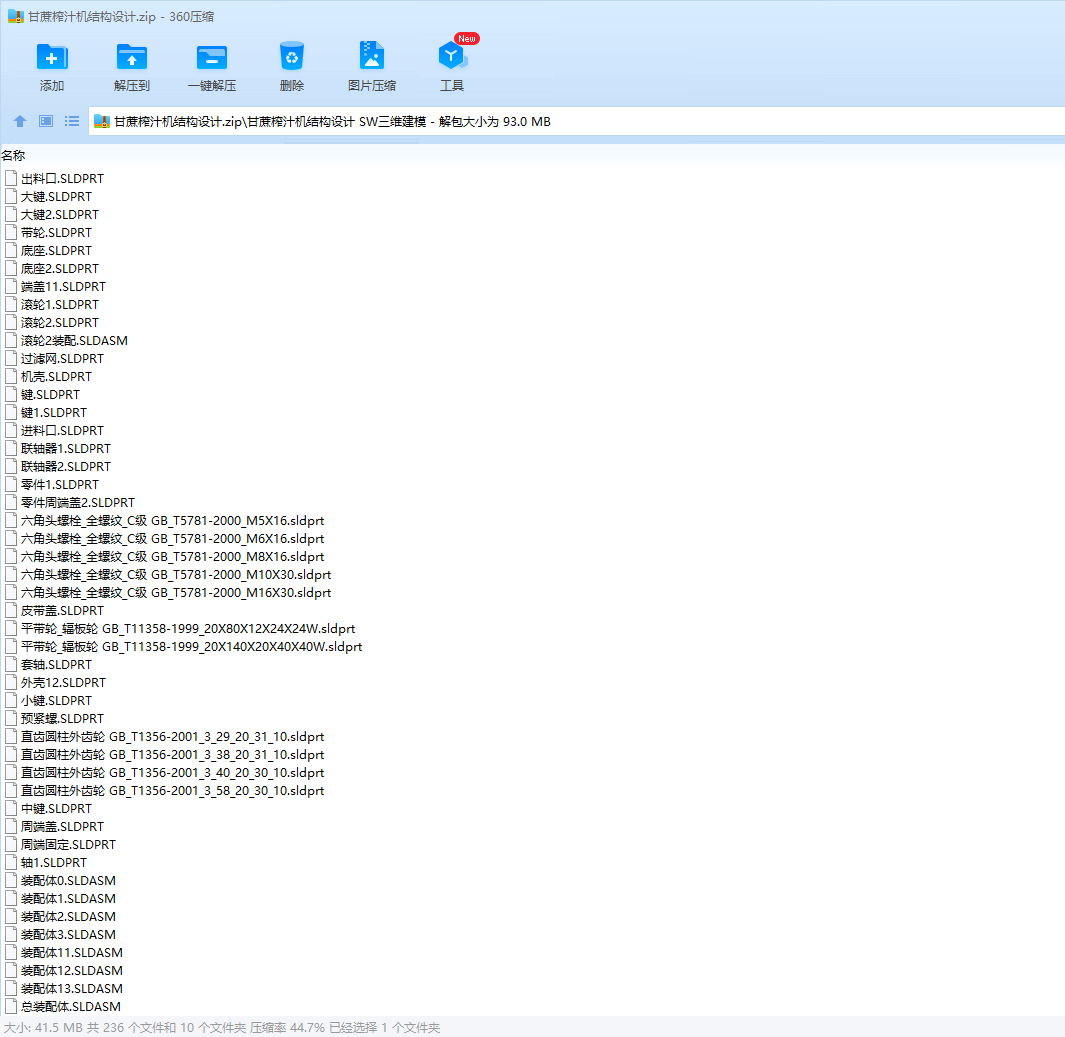This screenshot has width=1065, height=1037.
Task: Click the status bar size summary text
Action: click(221, 1027)
